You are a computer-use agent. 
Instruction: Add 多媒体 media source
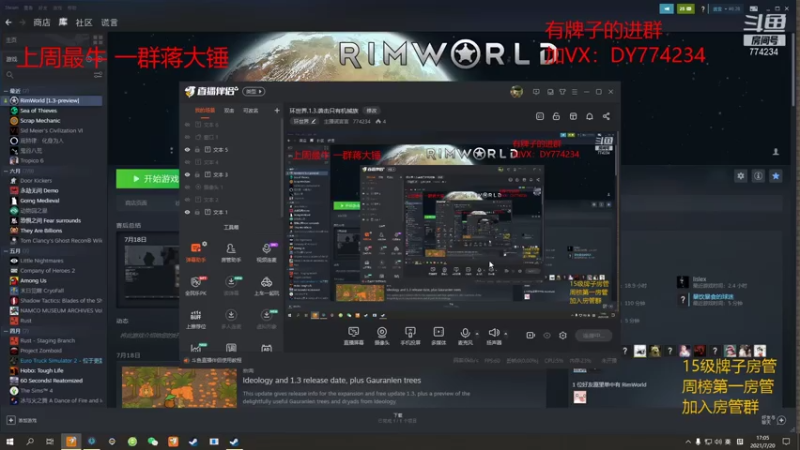point(438,336)
